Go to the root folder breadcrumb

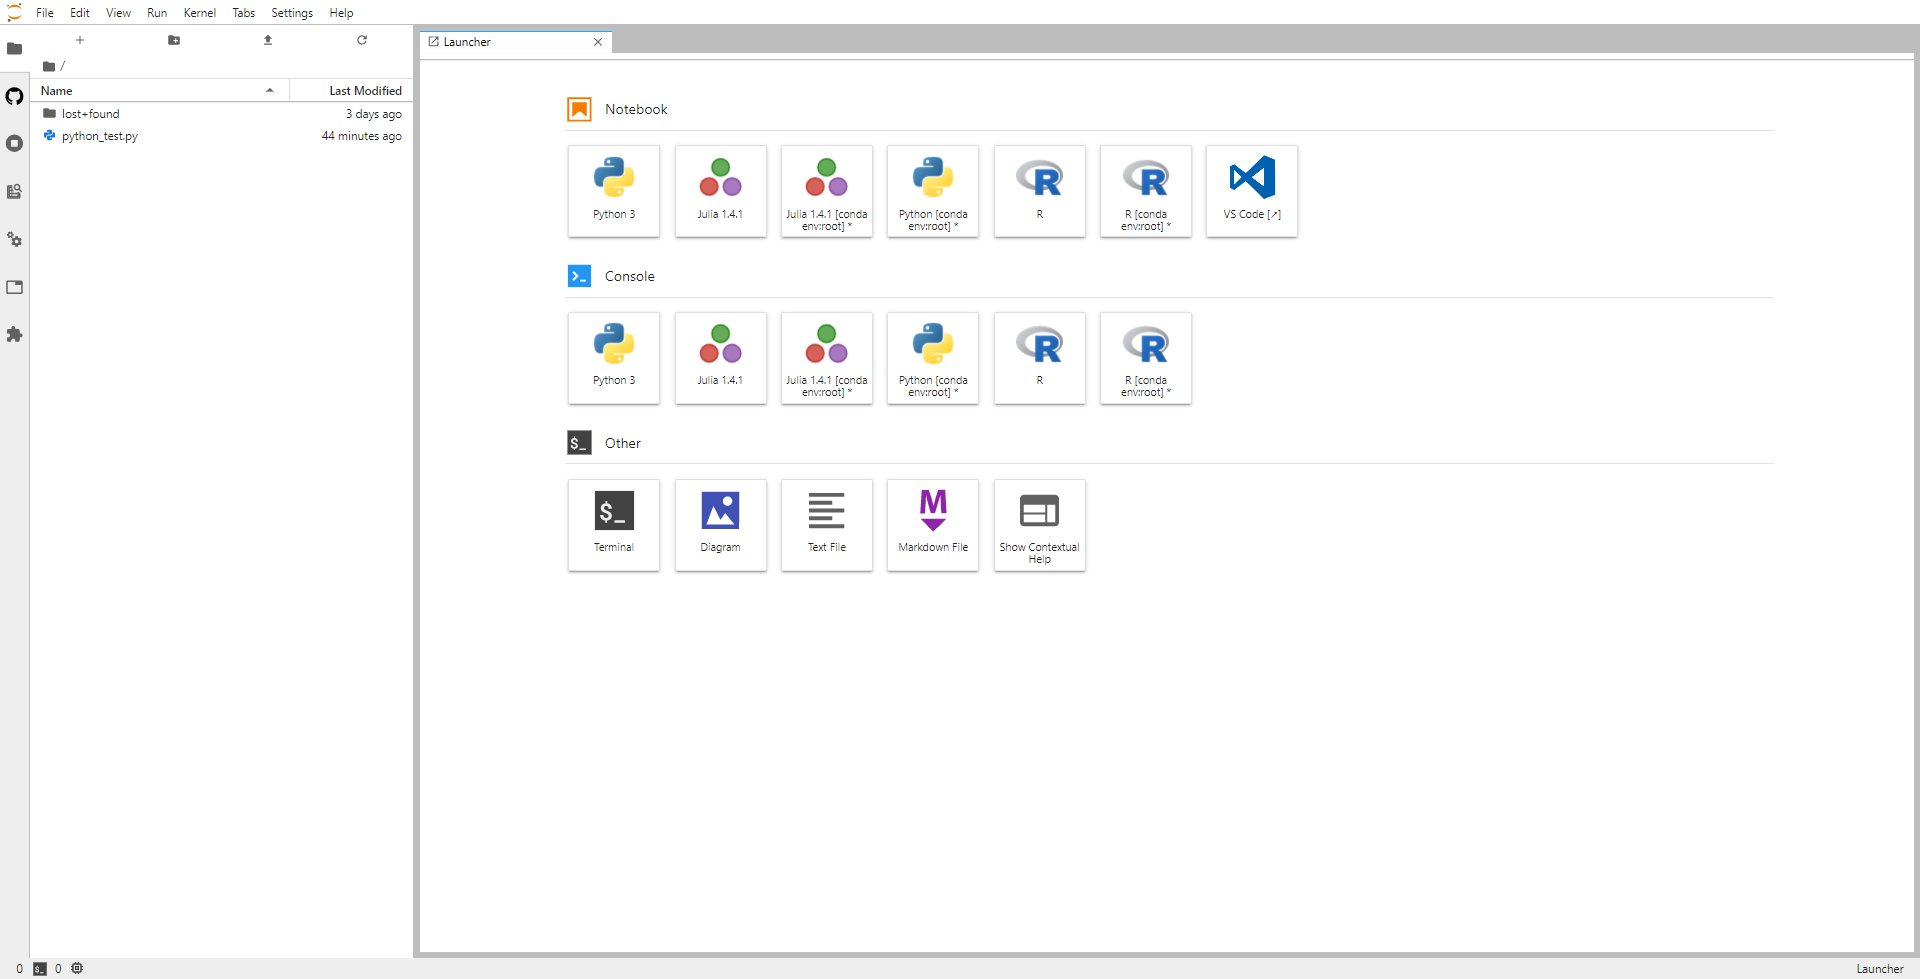pos(49,66)
